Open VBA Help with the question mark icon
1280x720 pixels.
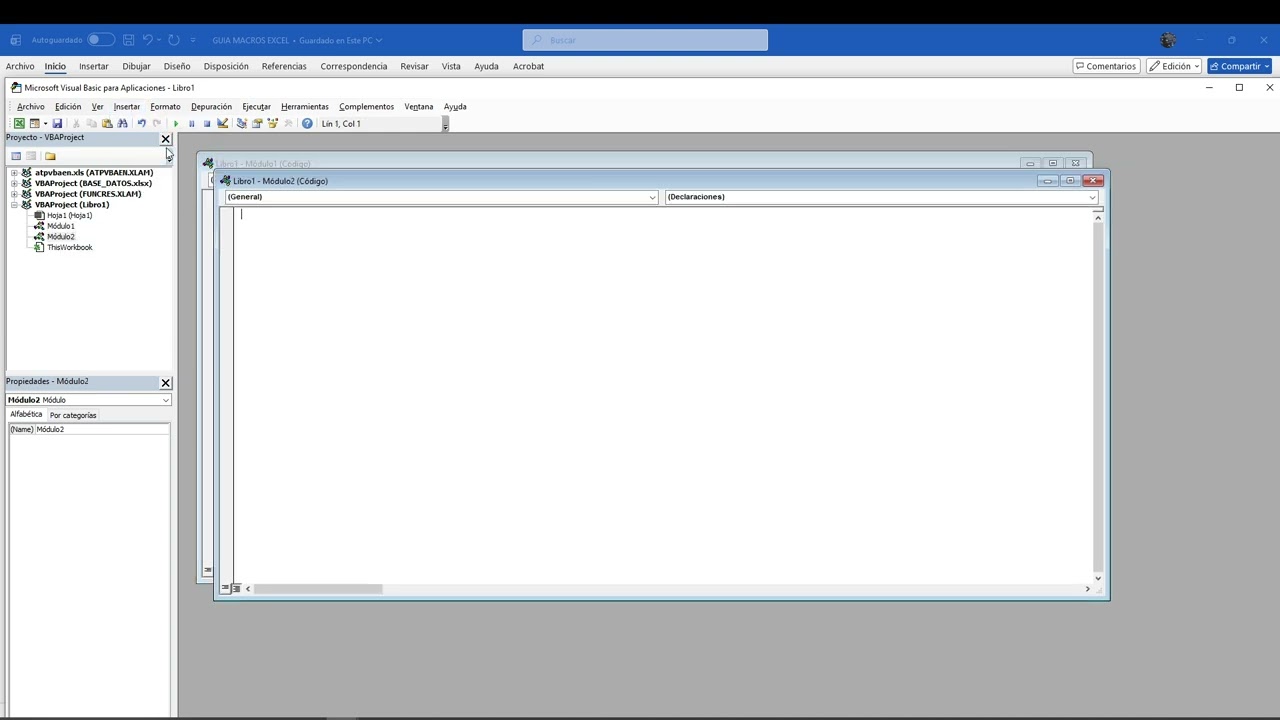pyautogui.click(x=307, y=123)
